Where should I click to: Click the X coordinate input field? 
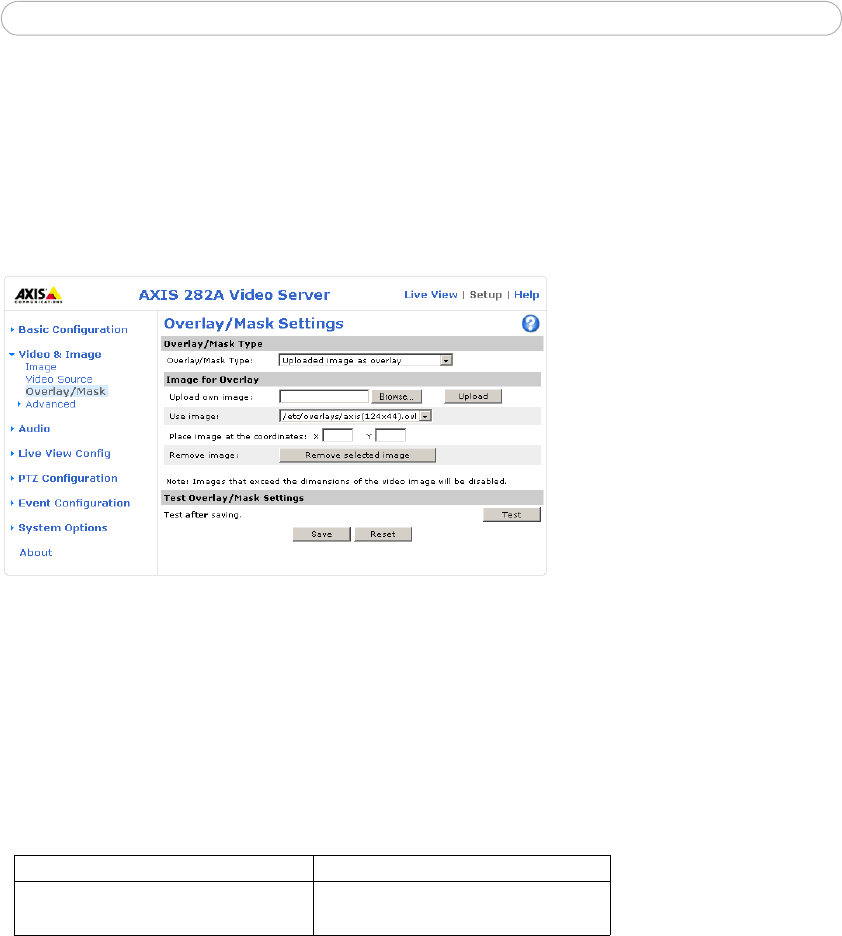point(338,435)
